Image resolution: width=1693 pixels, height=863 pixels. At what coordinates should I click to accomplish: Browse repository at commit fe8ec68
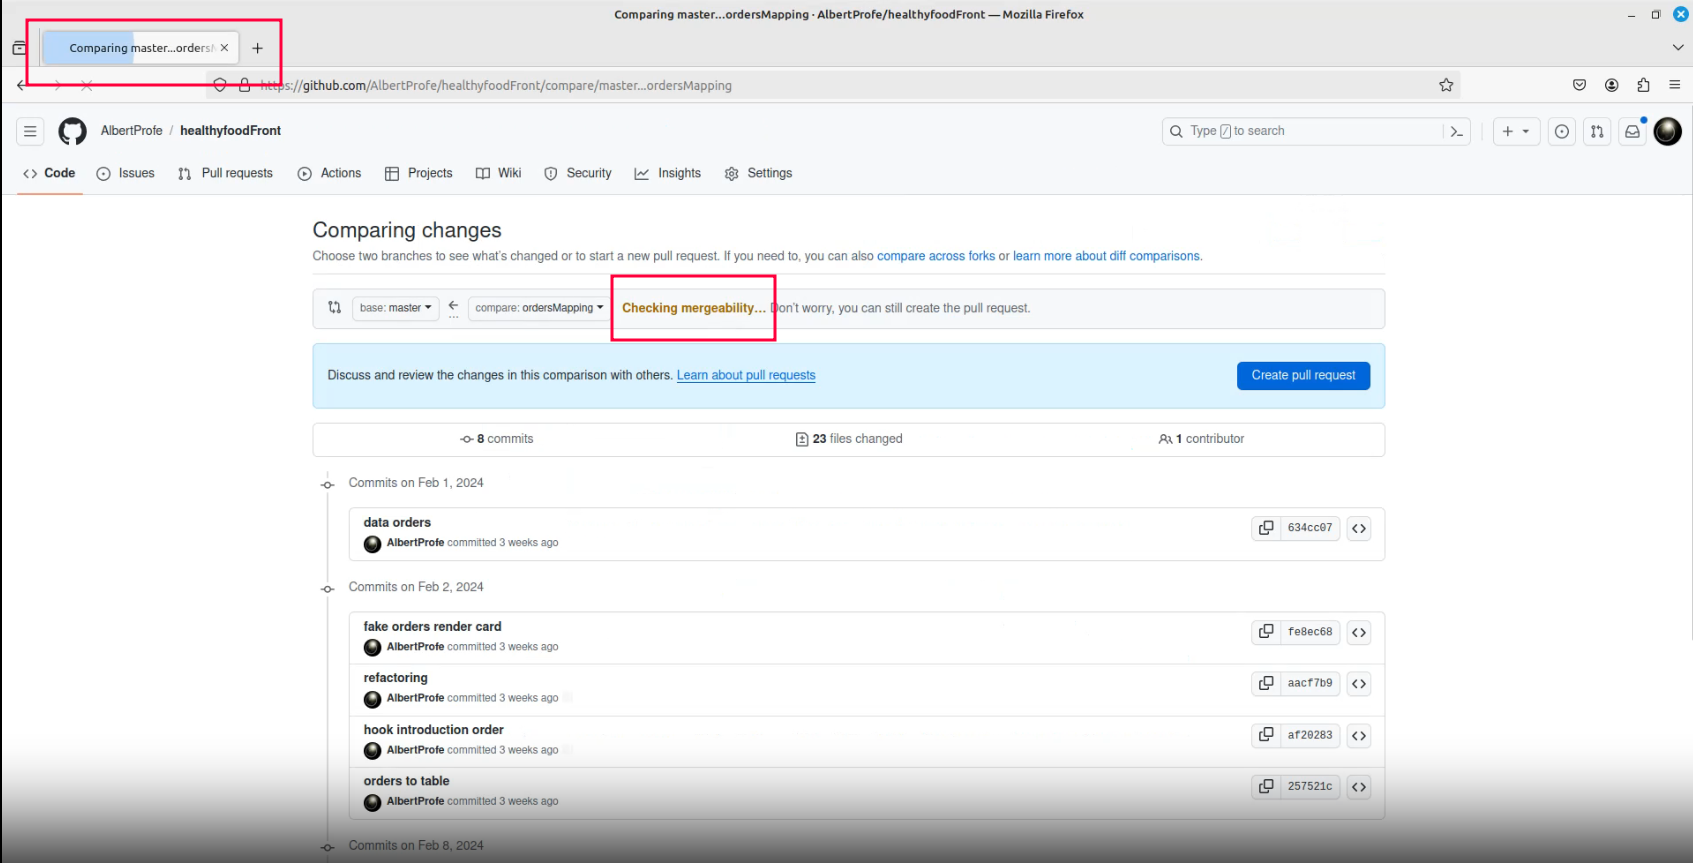[x=1359, y=632]
